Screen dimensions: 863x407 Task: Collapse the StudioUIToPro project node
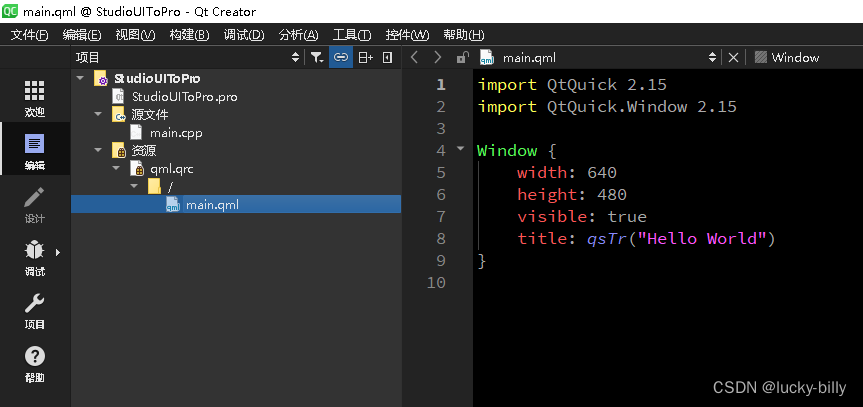coord(81,78)
